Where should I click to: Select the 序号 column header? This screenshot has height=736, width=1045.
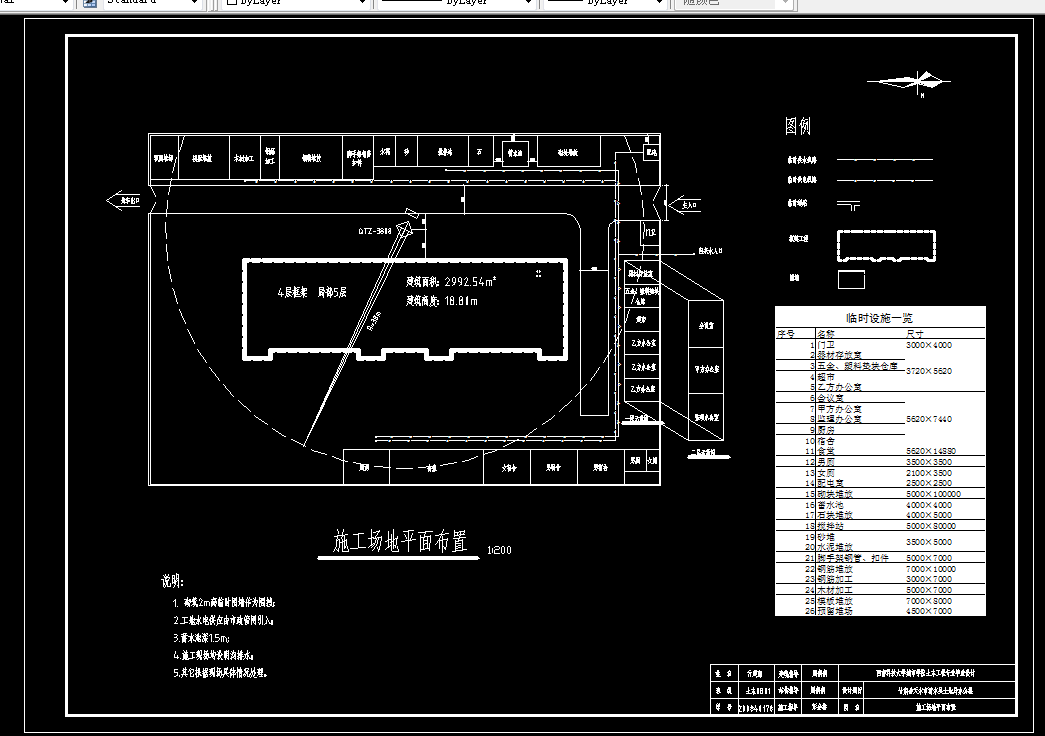[x=786, y=333]
